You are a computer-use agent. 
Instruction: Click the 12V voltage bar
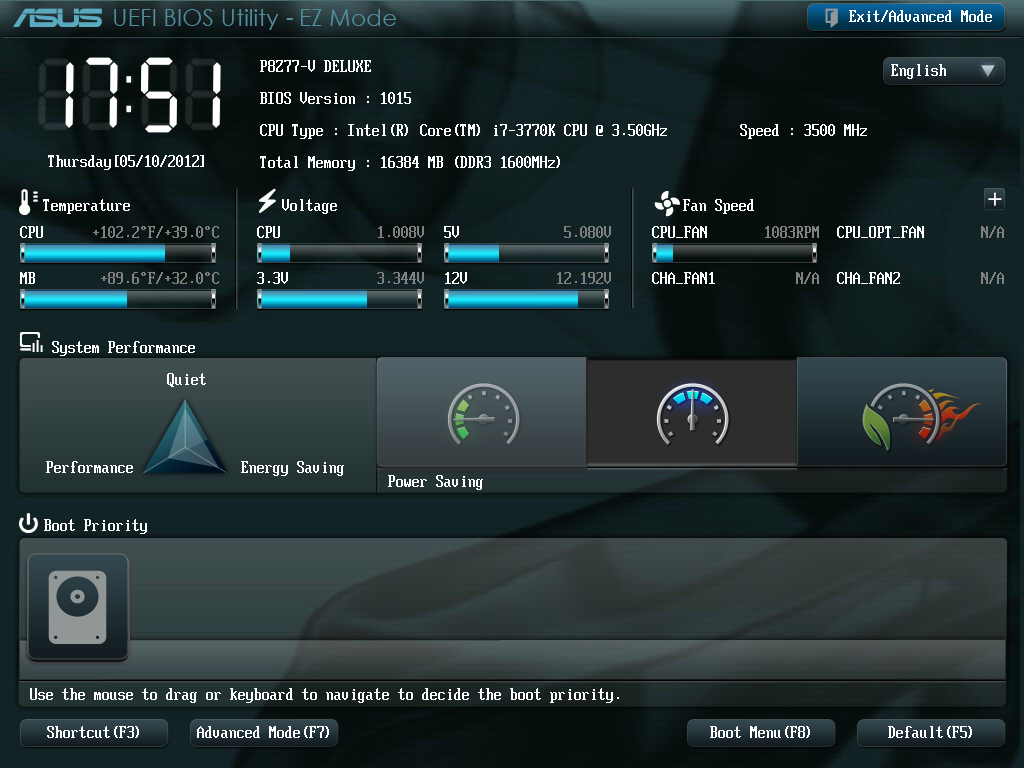(526, 299)
